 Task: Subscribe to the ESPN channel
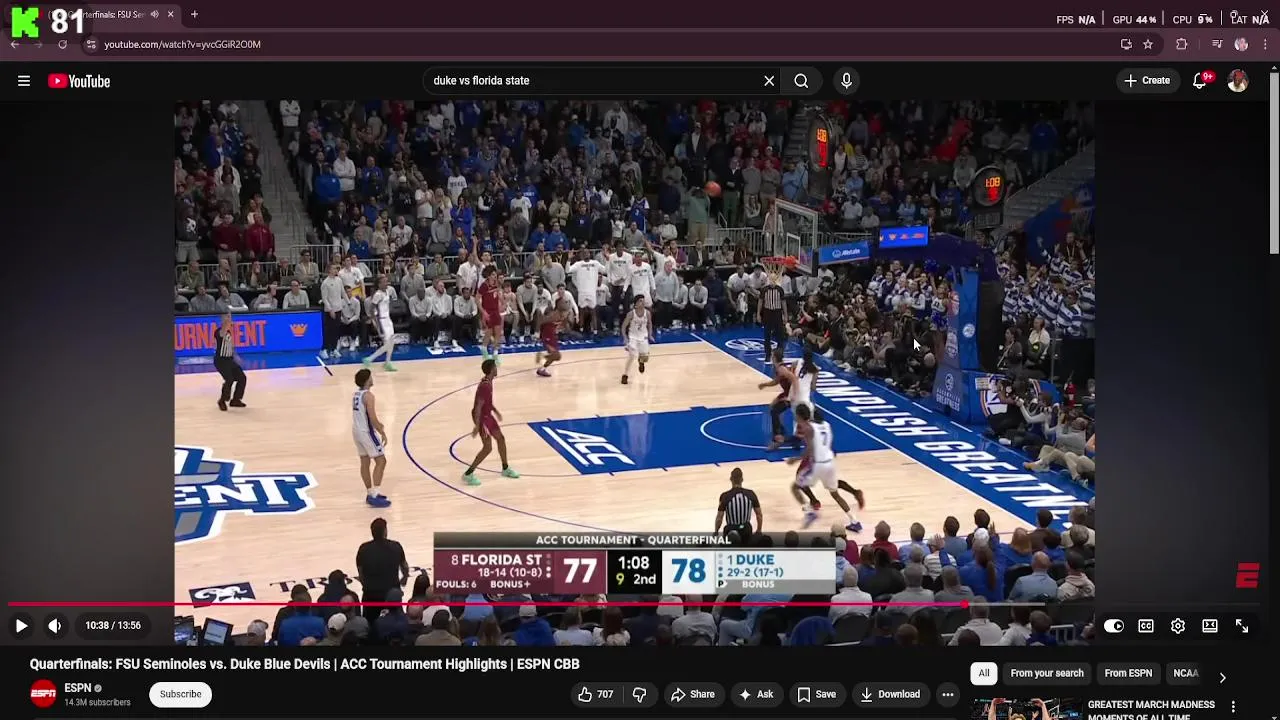181,694
